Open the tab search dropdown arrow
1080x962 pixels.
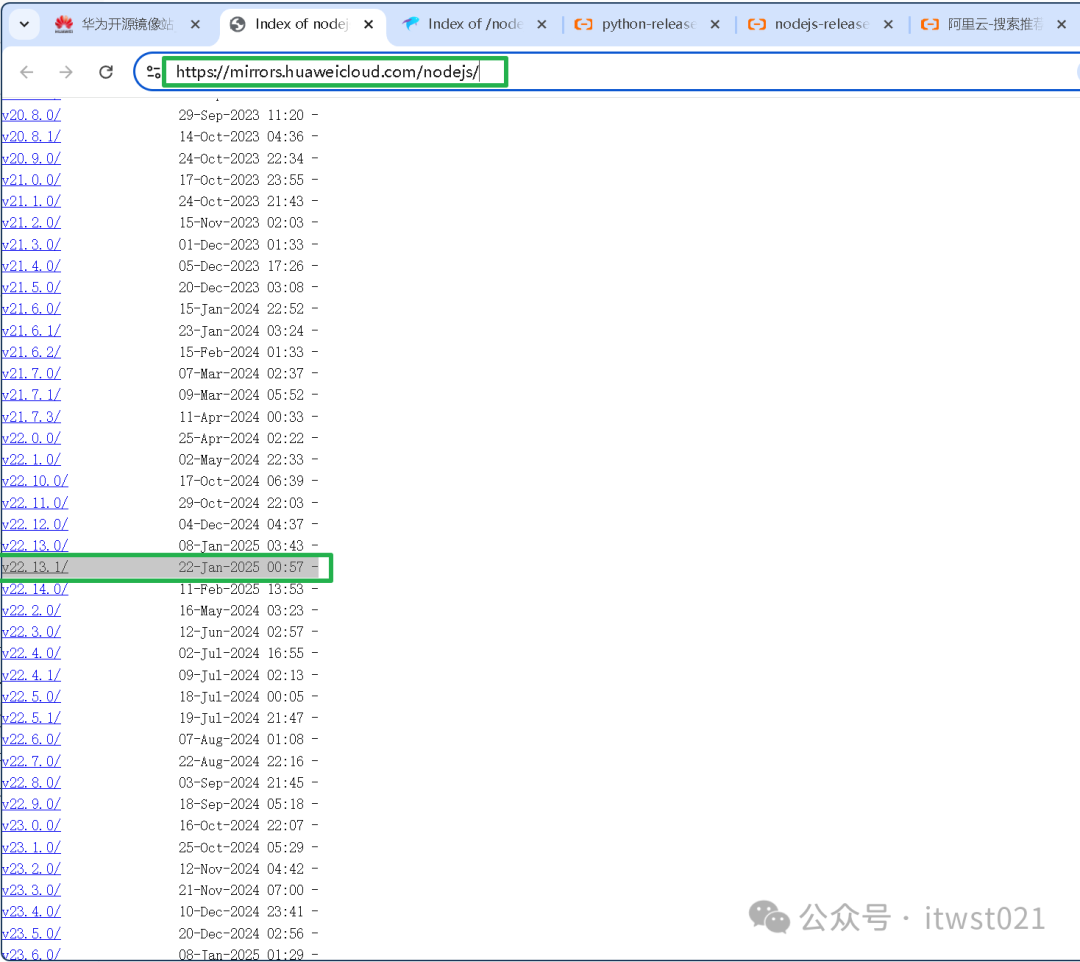pyautogui.click(x=24, y=24)
